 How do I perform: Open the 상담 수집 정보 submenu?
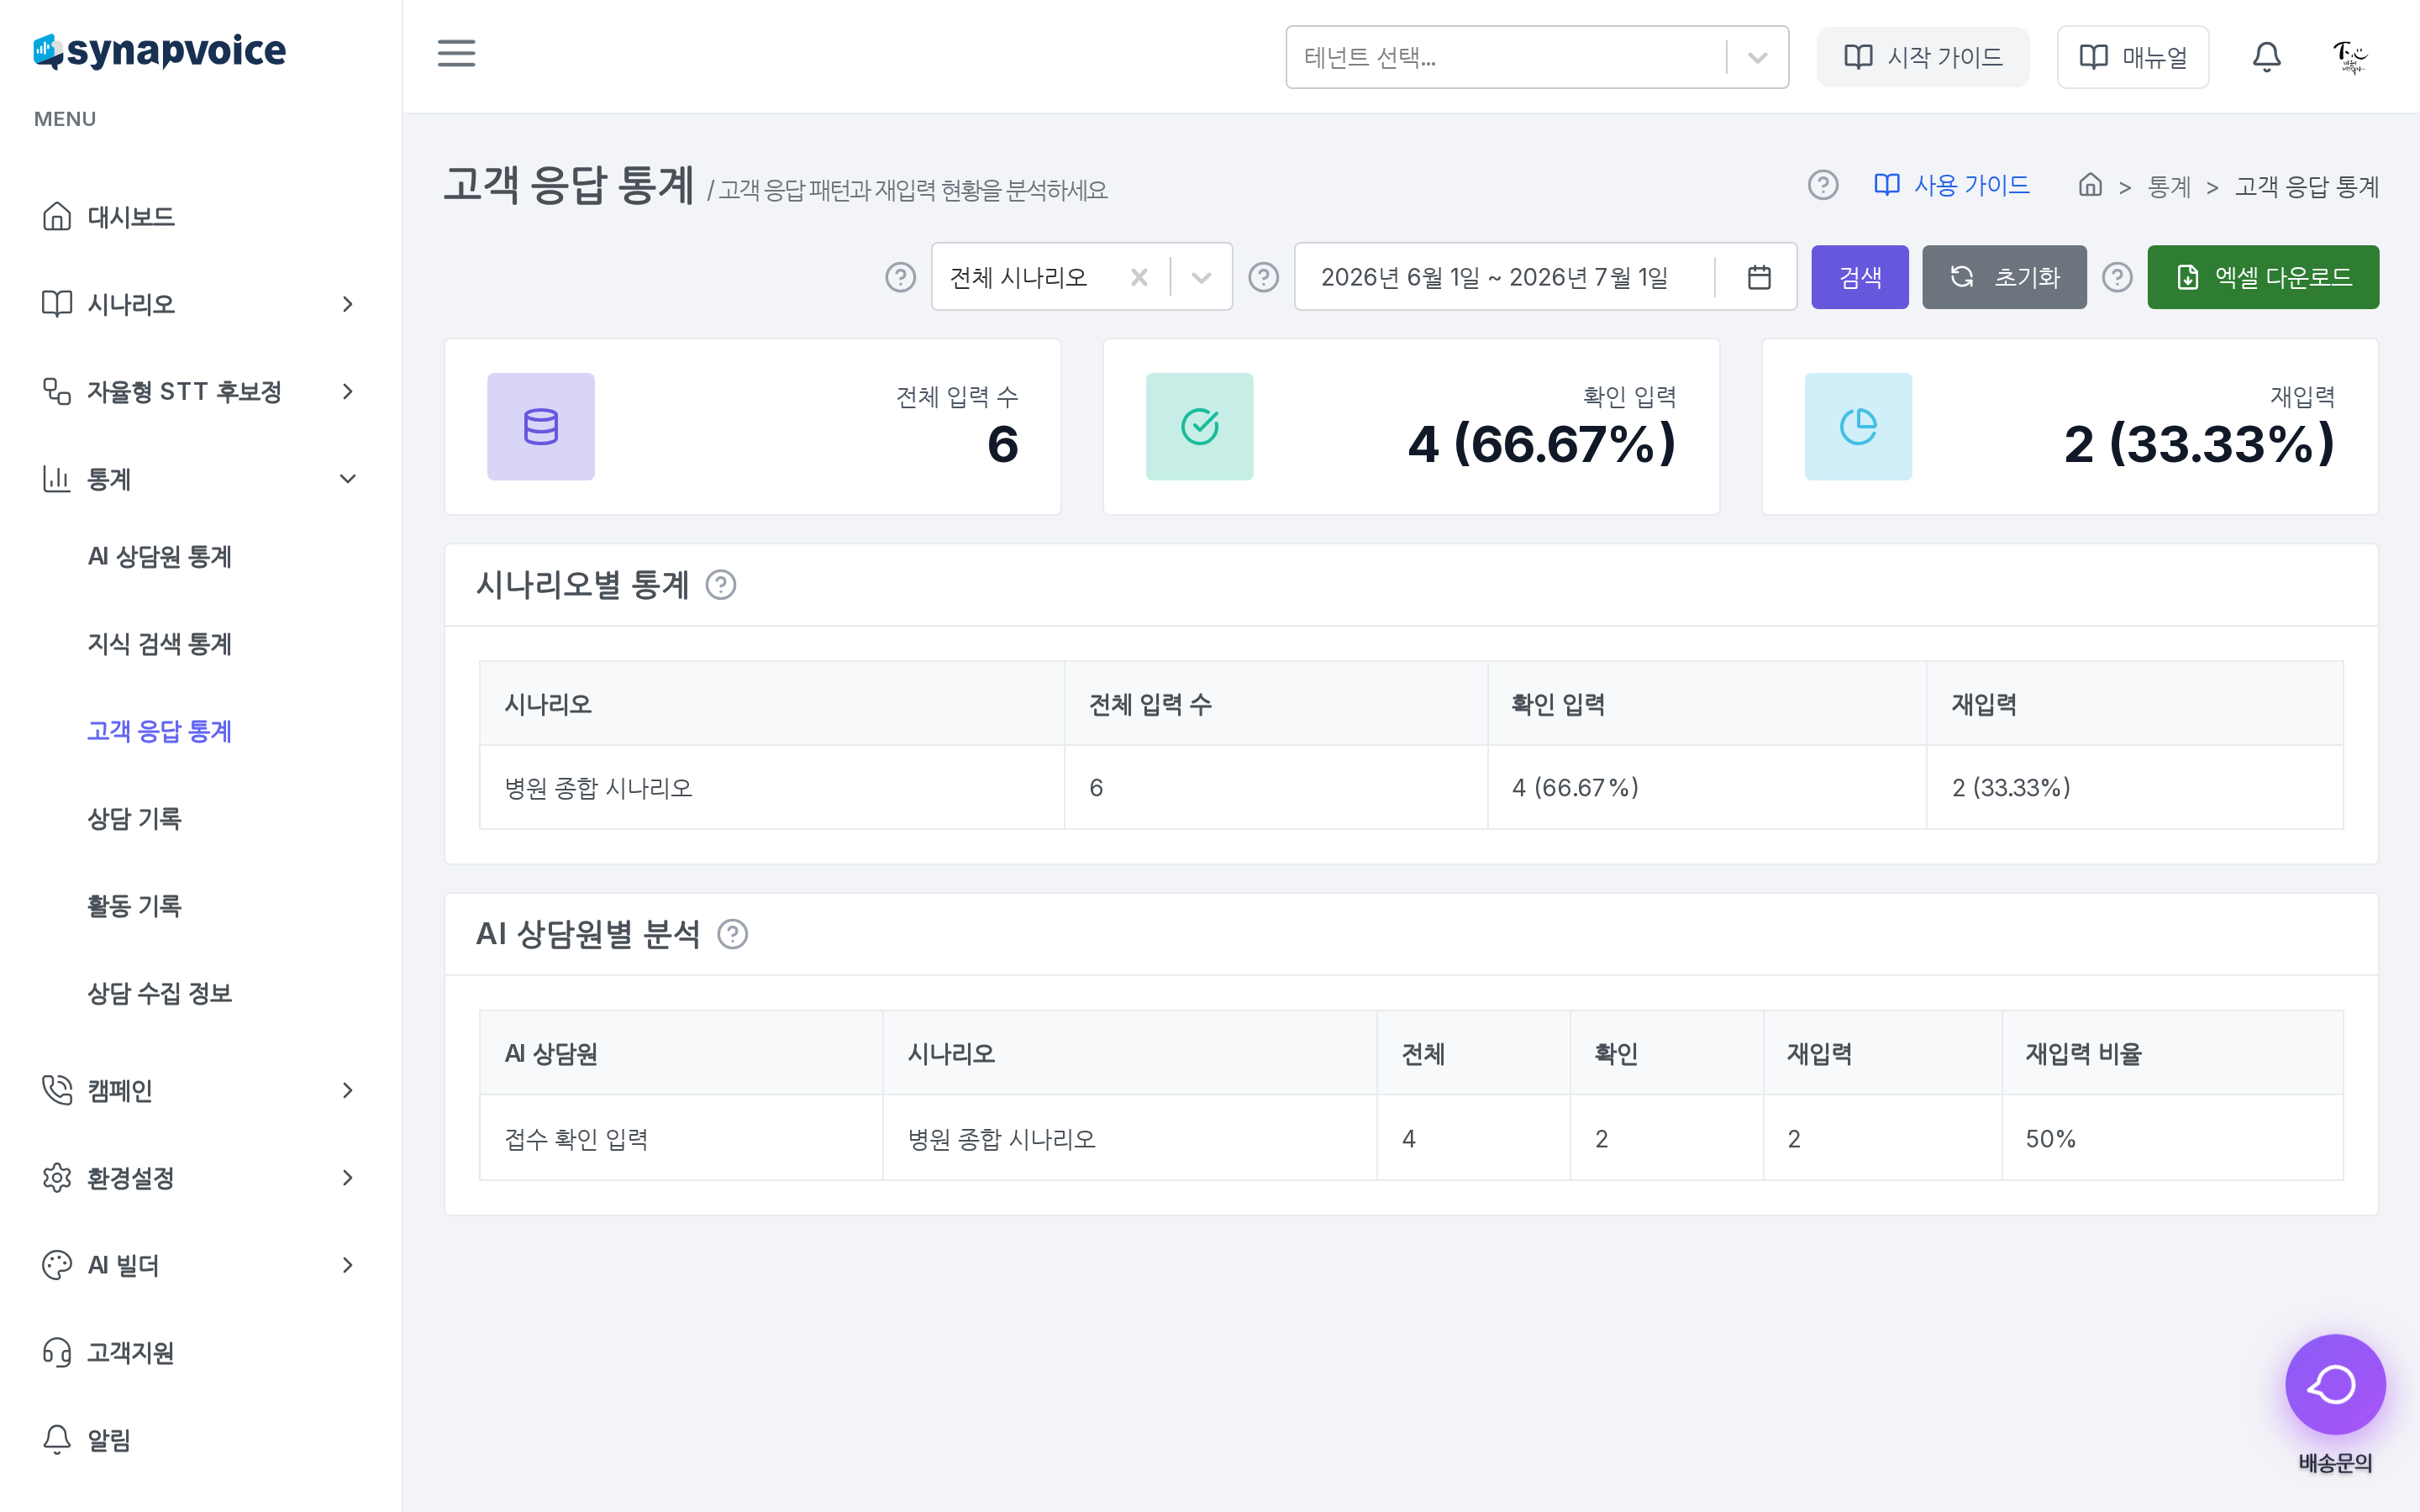[x=160, y=994]
